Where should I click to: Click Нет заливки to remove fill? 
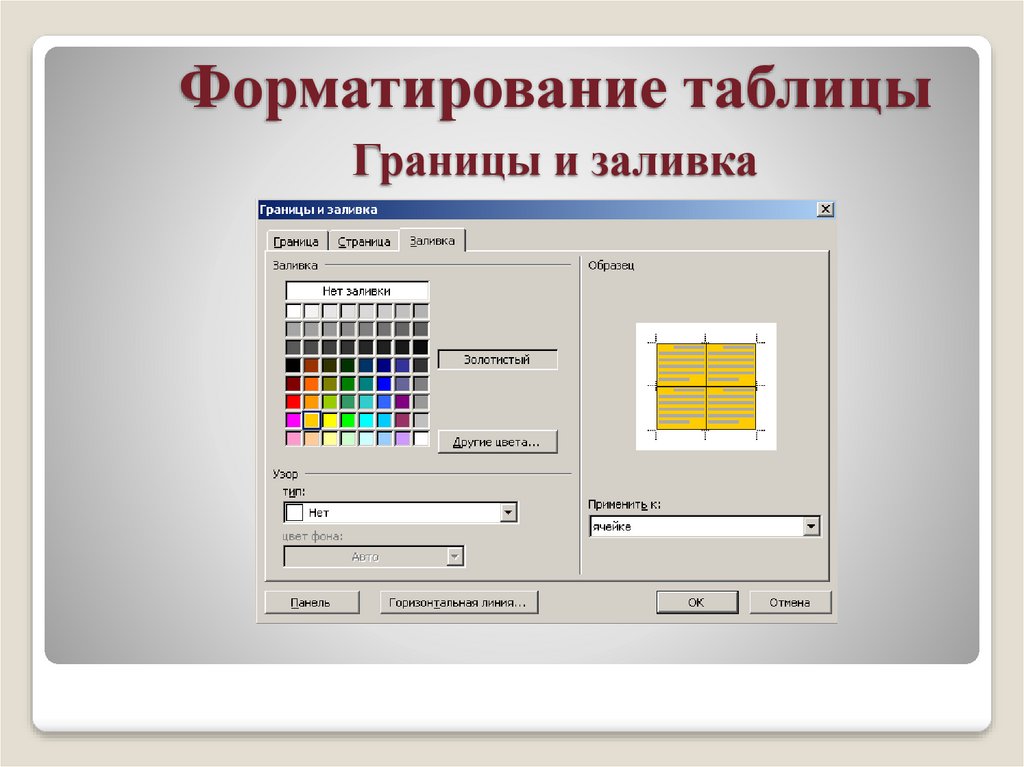tap(357, 290)
